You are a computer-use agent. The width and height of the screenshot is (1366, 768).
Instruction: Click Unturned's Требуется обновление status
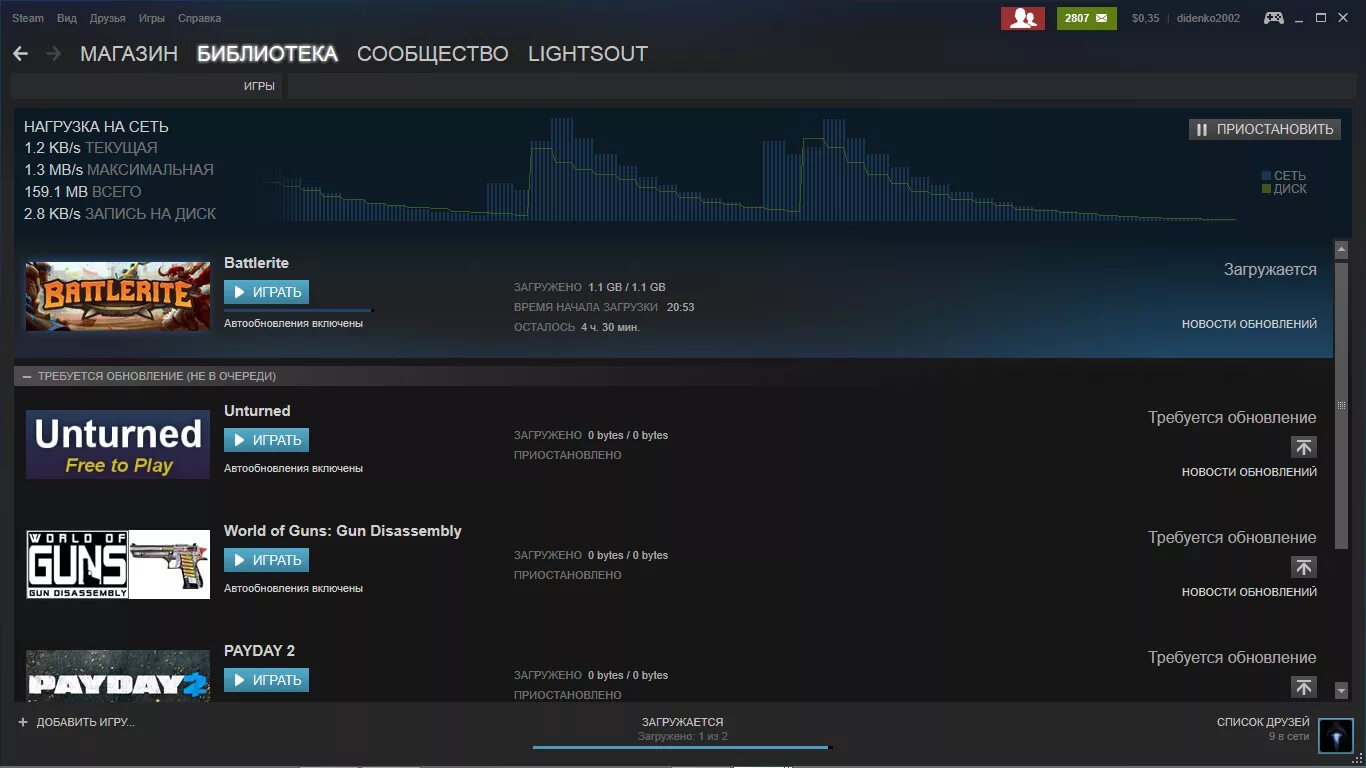click(x=1232, y=418)
